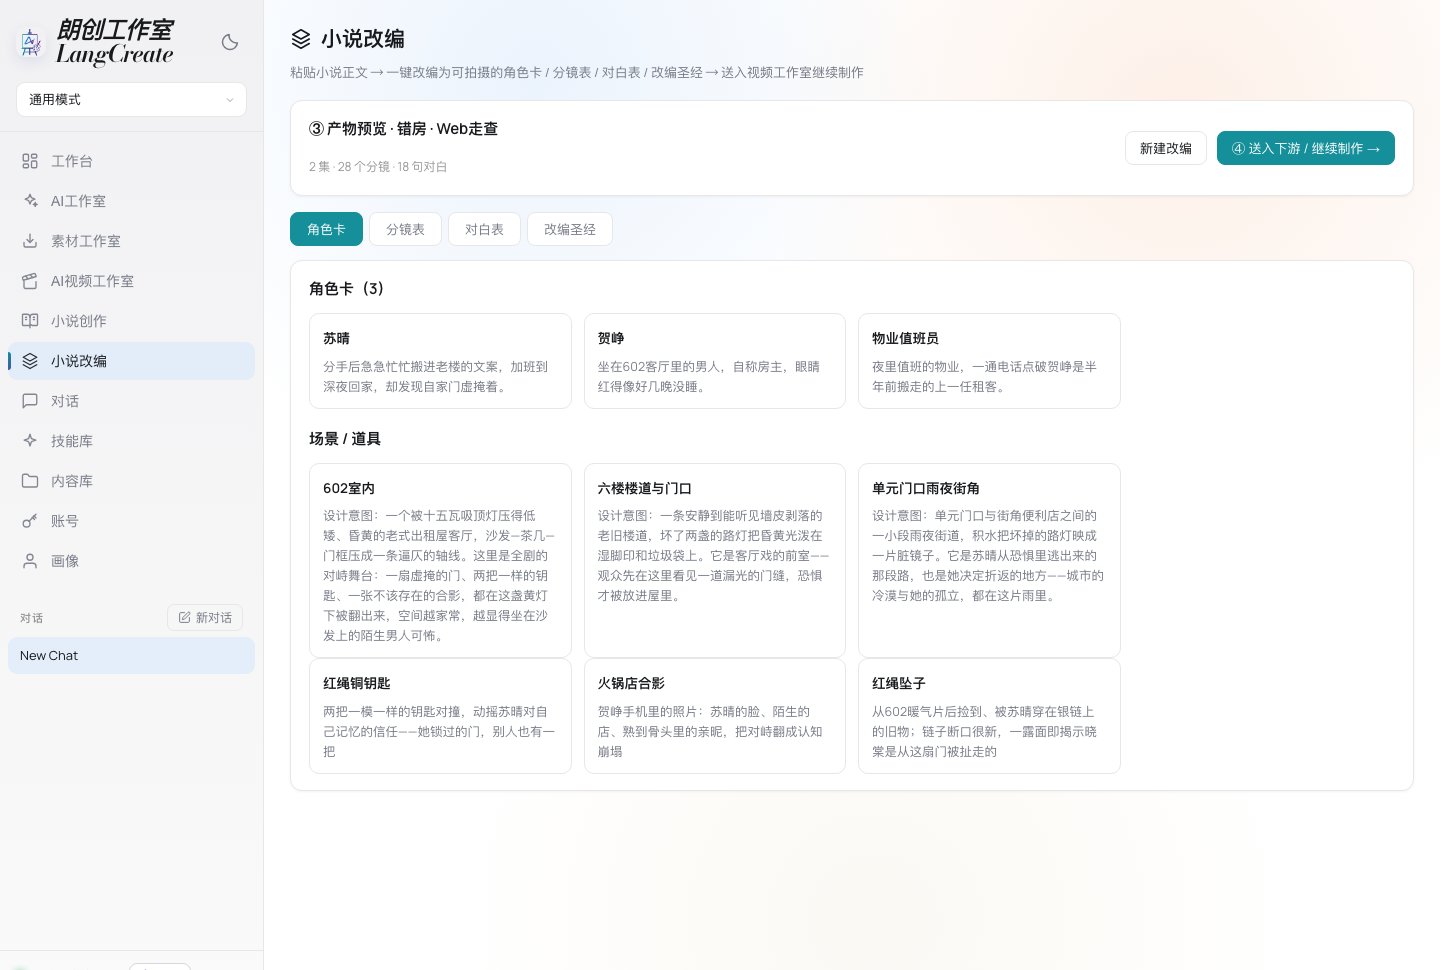
Task: Select the 红绳坠子 prop card
Action: (x=989, y=716)
